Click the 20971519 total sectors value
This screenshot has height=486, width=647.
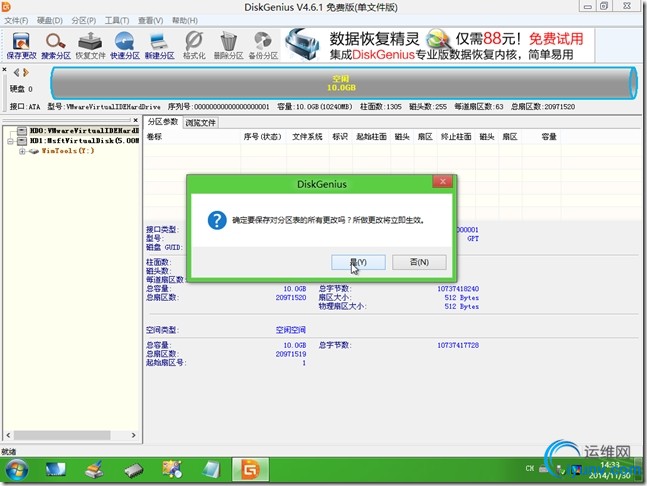pos(291,354)
